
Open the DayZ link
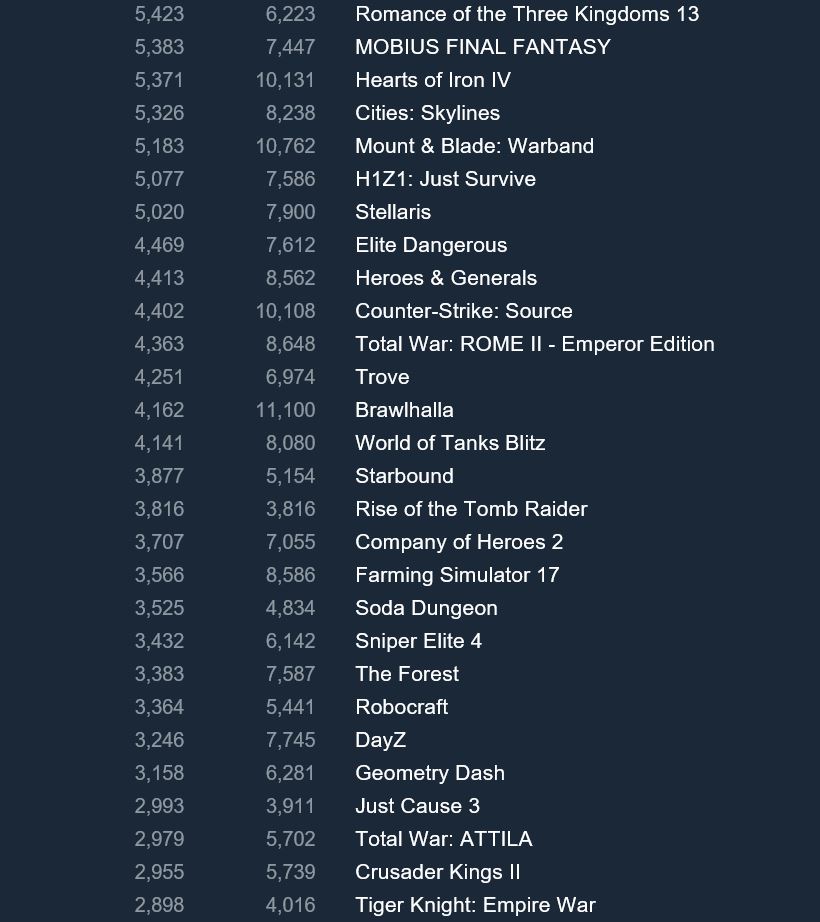point(380,740)
